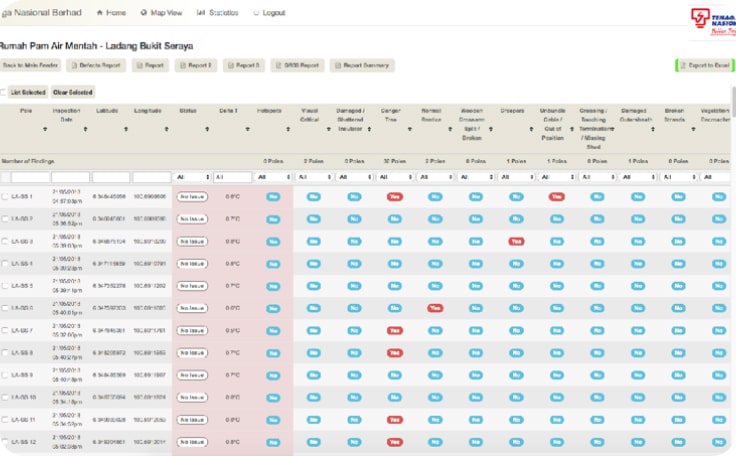Export the table to Excel
Viewport: 736px width, 456px height.
point(705,65)
